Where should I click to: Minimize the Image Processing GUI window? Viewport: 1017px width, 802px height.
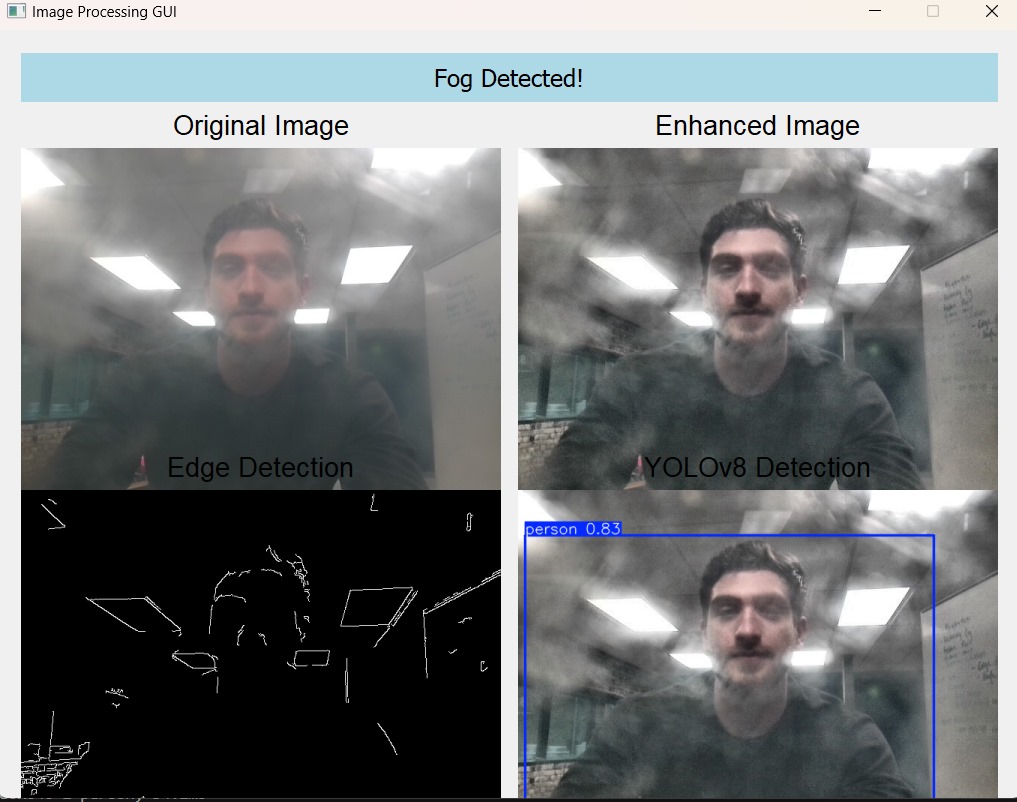(x=874, y=11)
